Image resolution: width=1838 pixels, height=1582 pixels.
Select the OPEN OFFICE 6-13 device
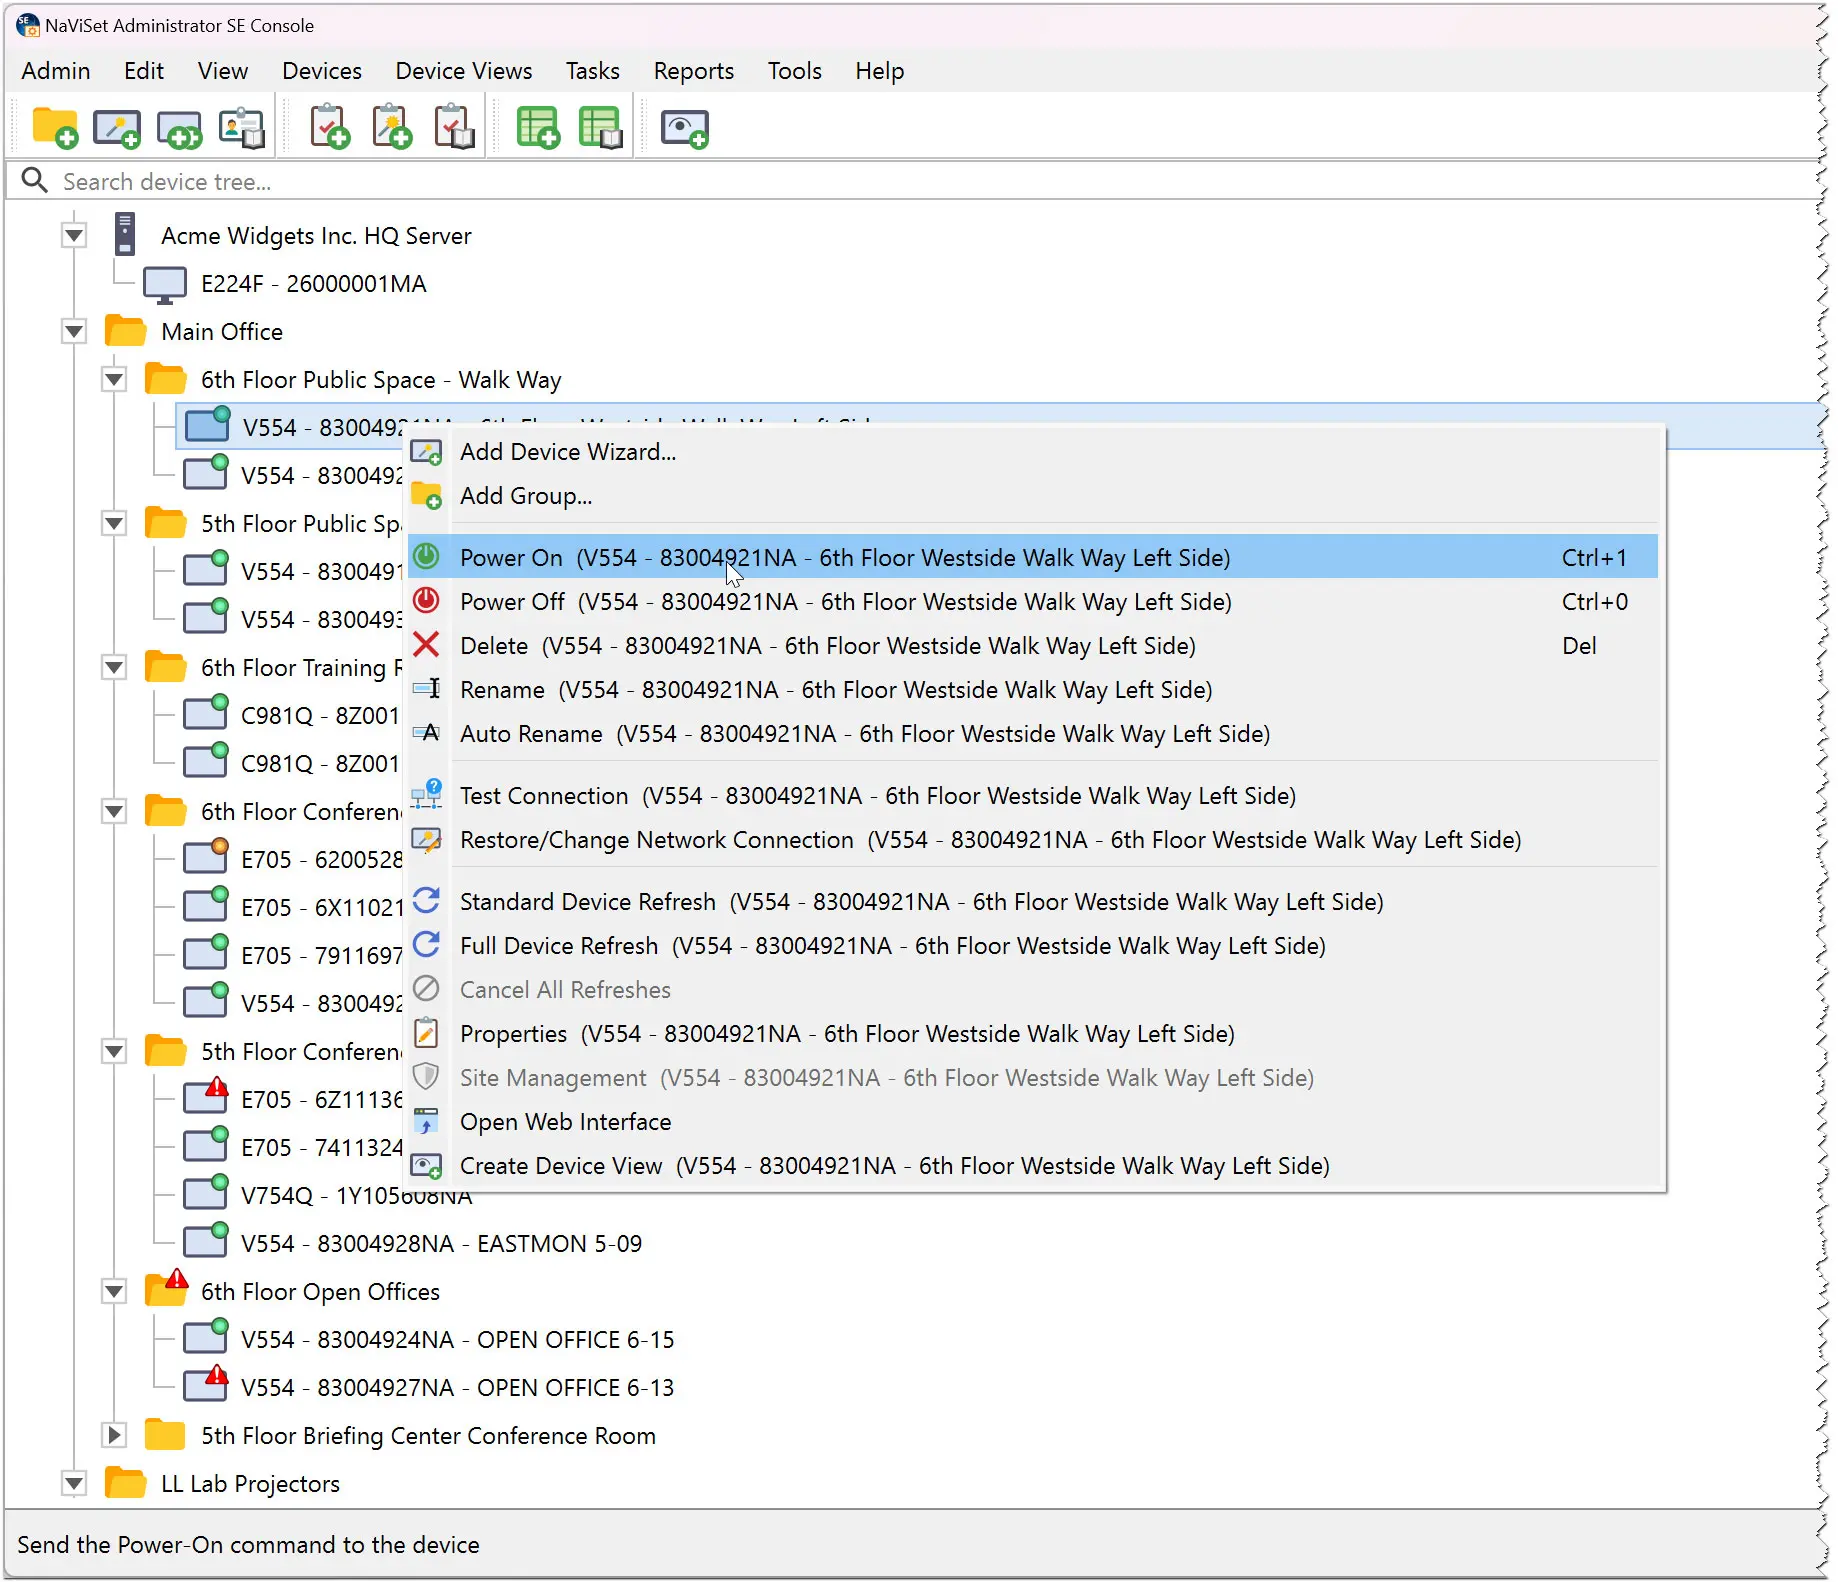coord(457,1388)
